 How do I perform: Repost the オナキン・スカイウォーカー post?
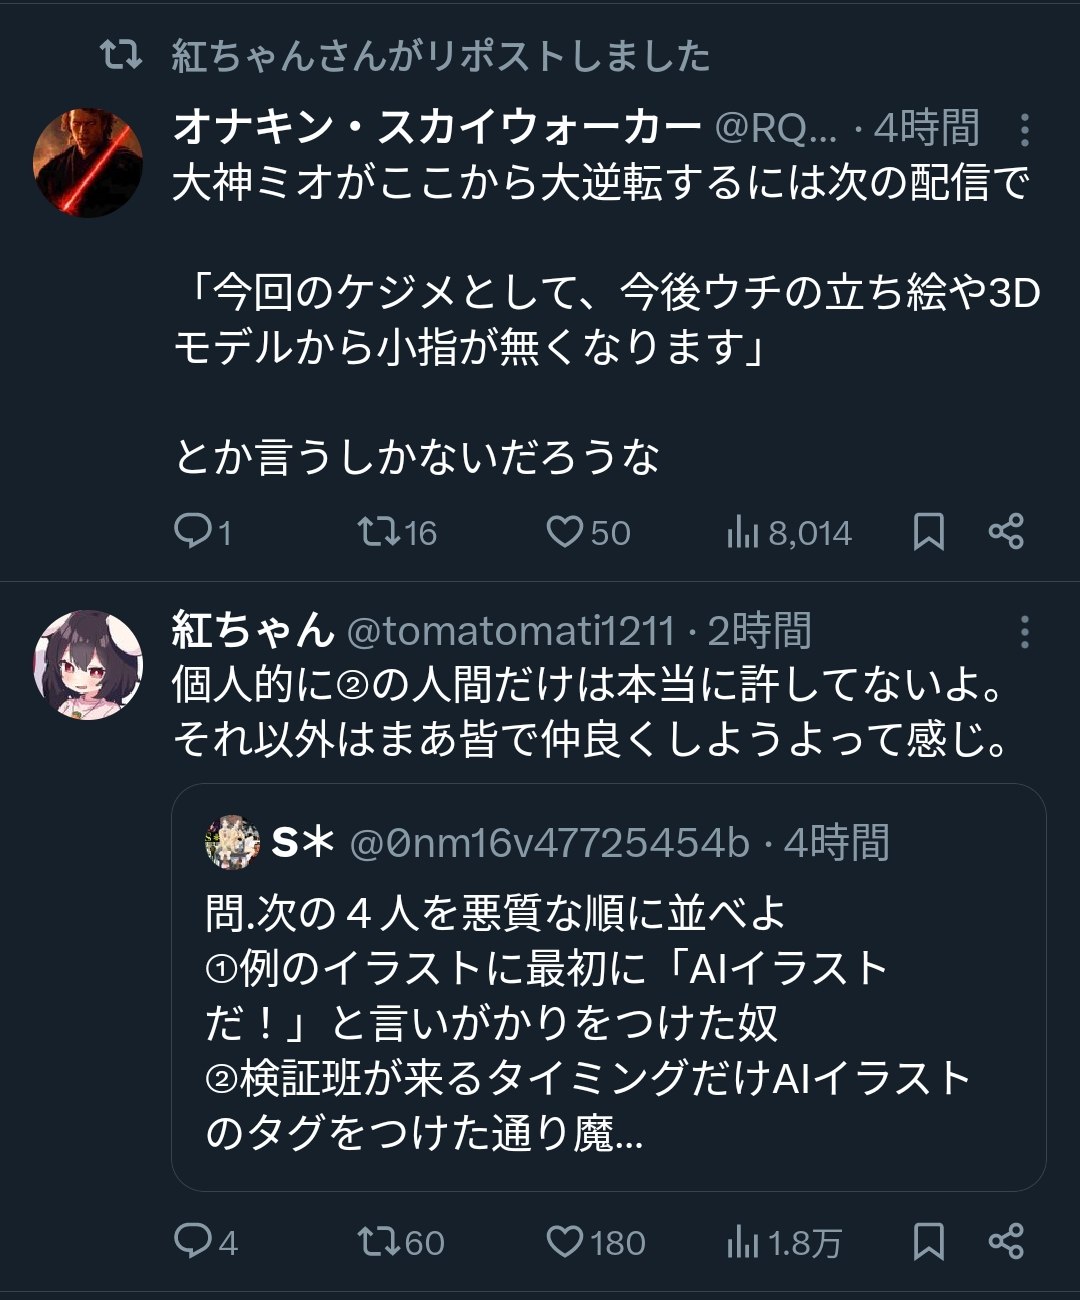pos(379,531)
